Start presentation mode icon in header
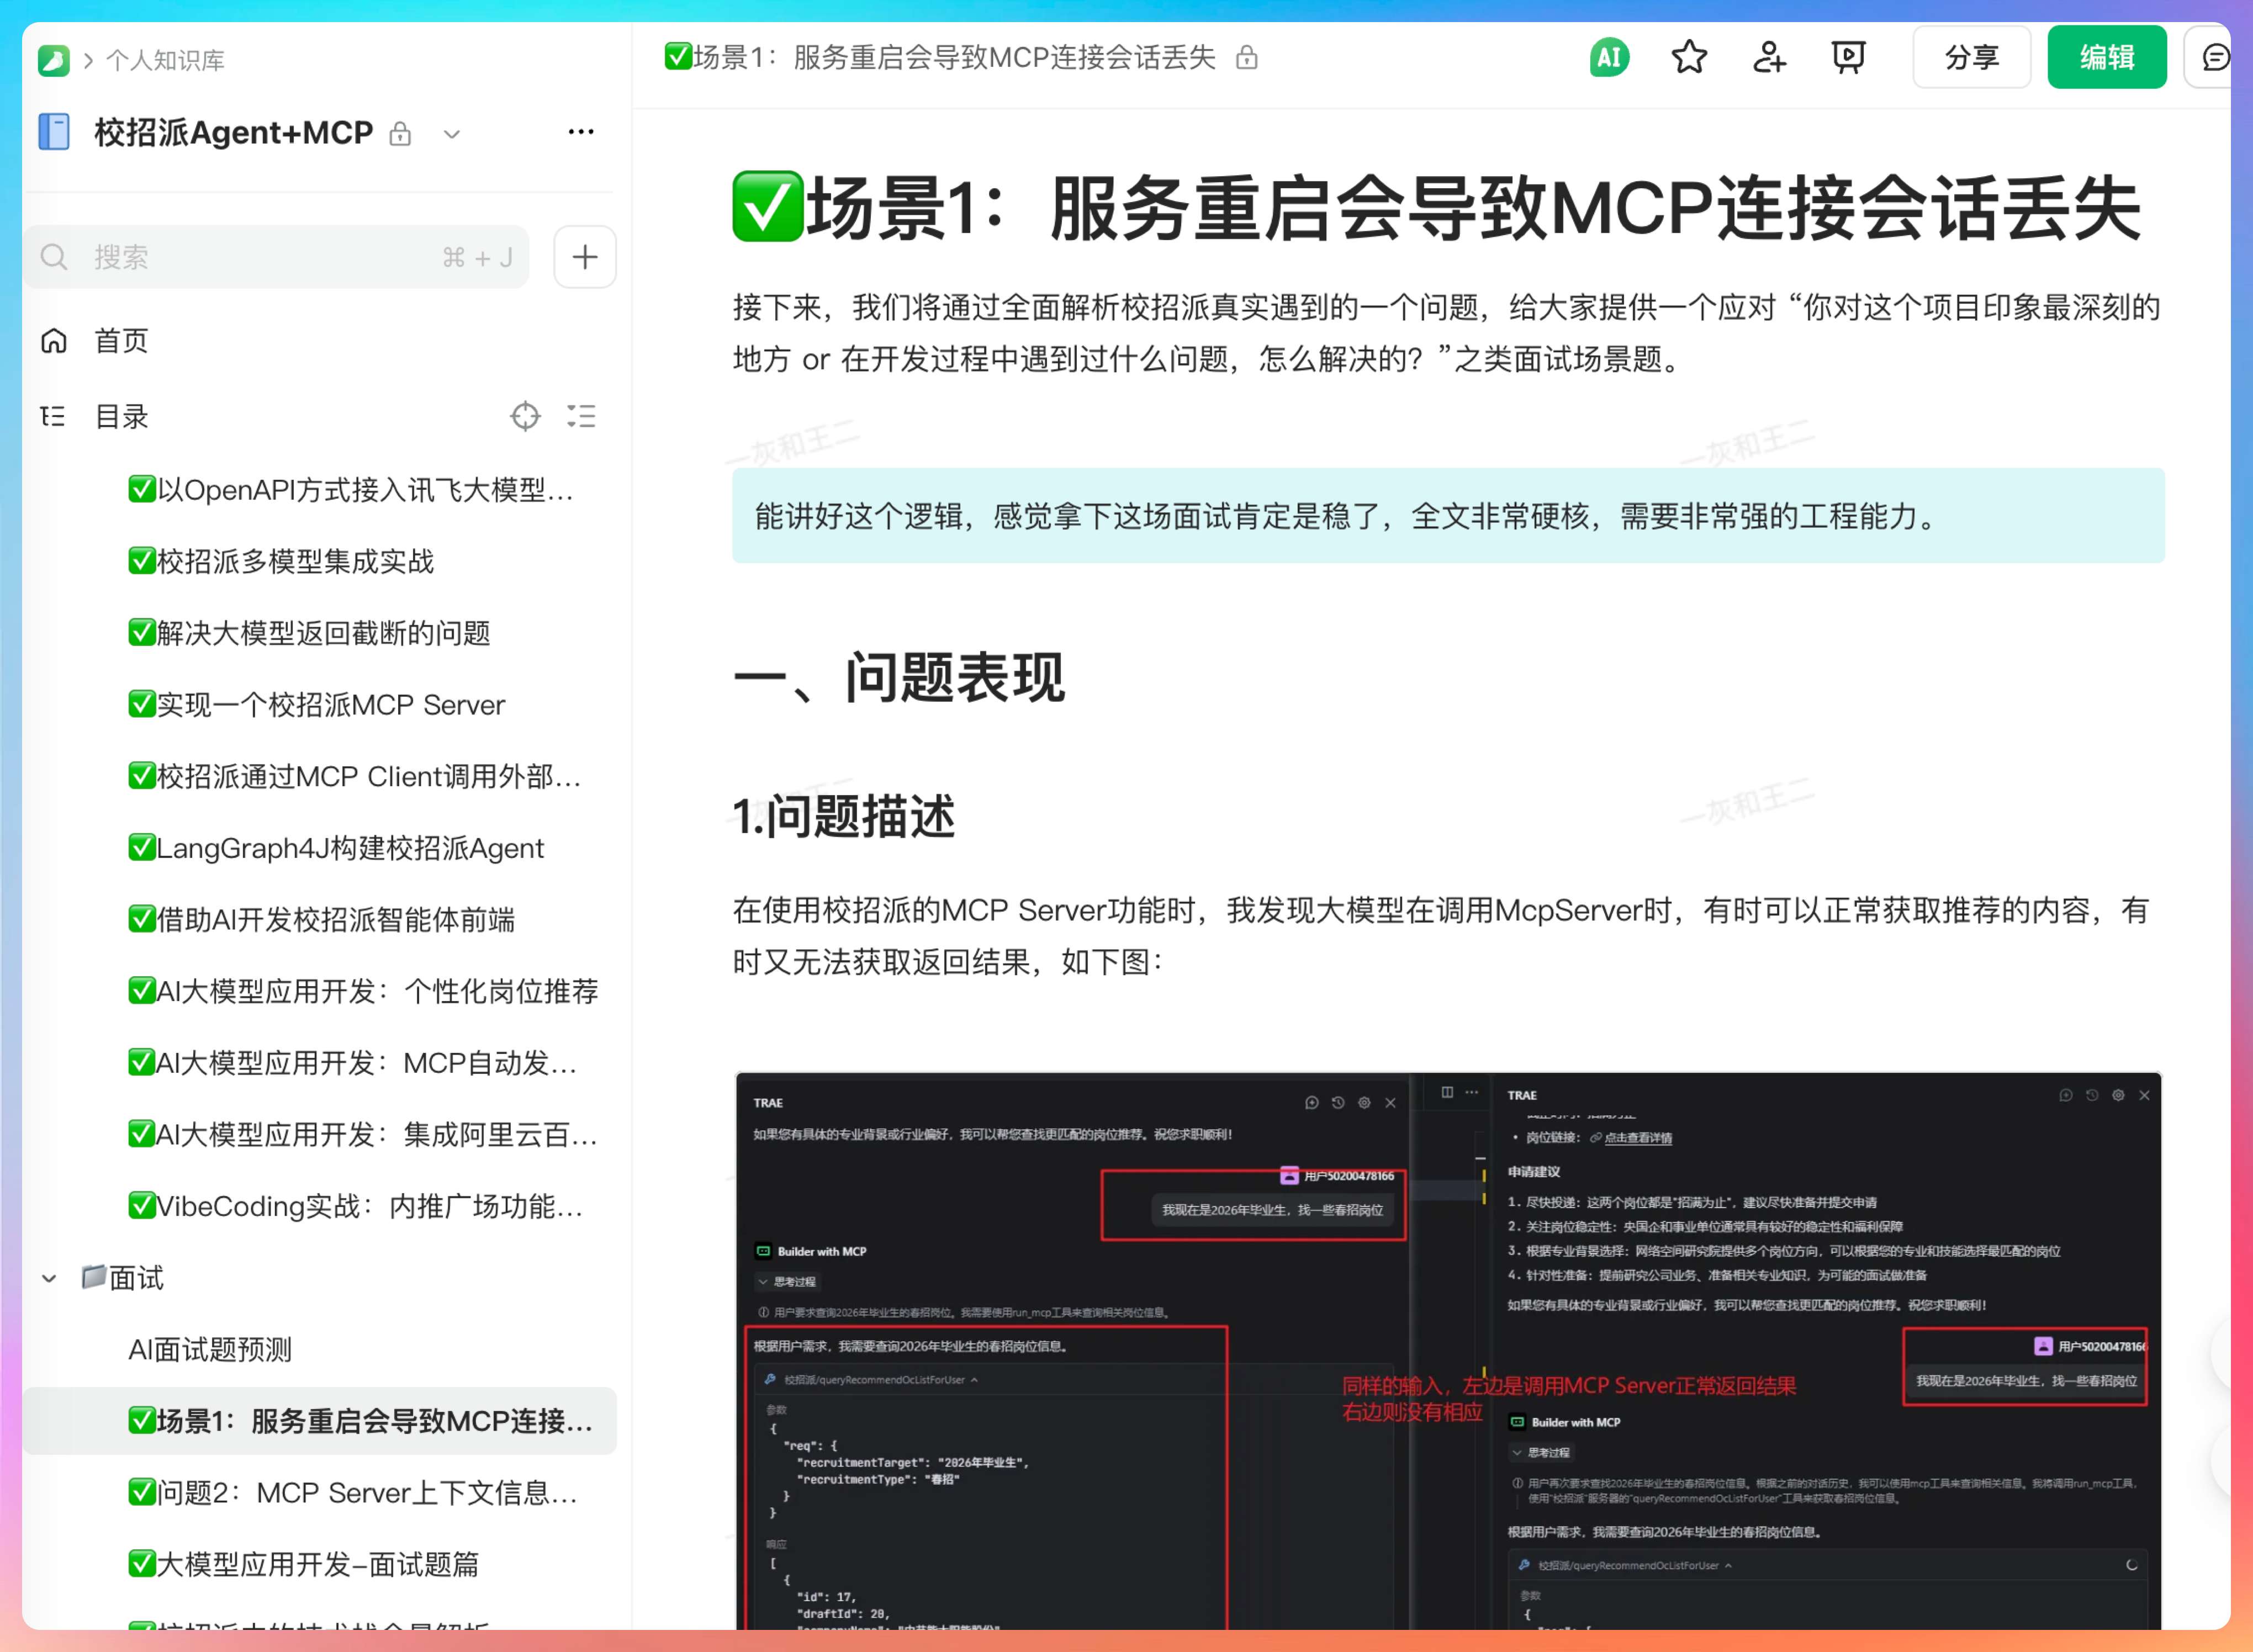 1848,58
